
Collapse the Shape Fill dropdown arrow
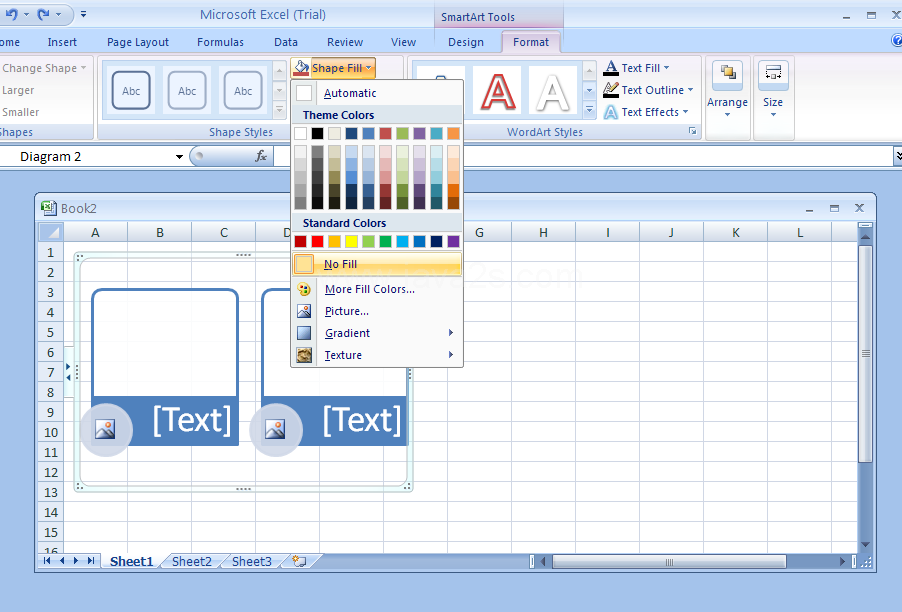coord(369,68)
